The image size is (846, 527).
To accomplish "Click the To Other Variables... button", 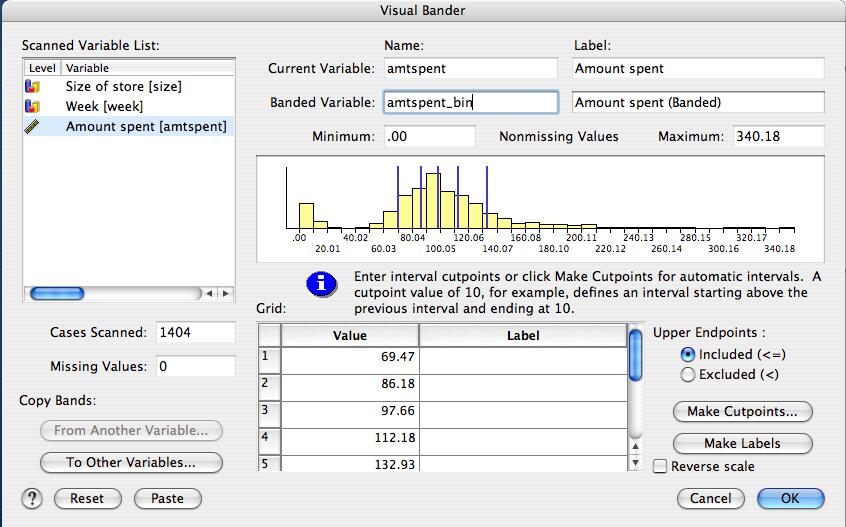I will point(131,462).
